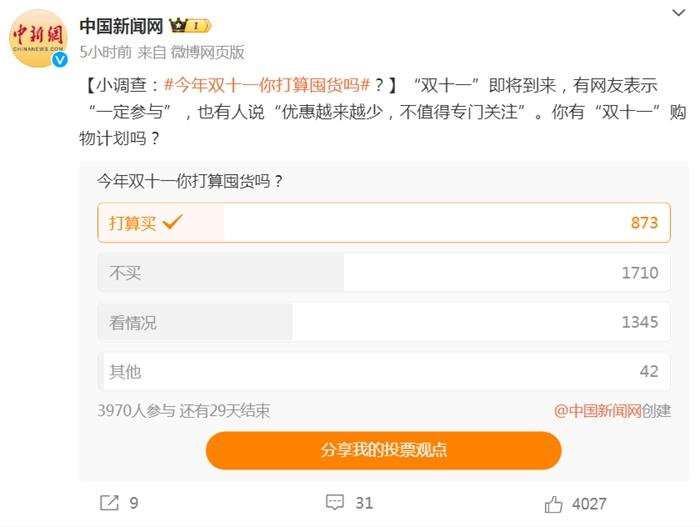Screen dimensions: 700x527
Task: Choose the 看情况 poll option
Action: click(x=383, y=322)
